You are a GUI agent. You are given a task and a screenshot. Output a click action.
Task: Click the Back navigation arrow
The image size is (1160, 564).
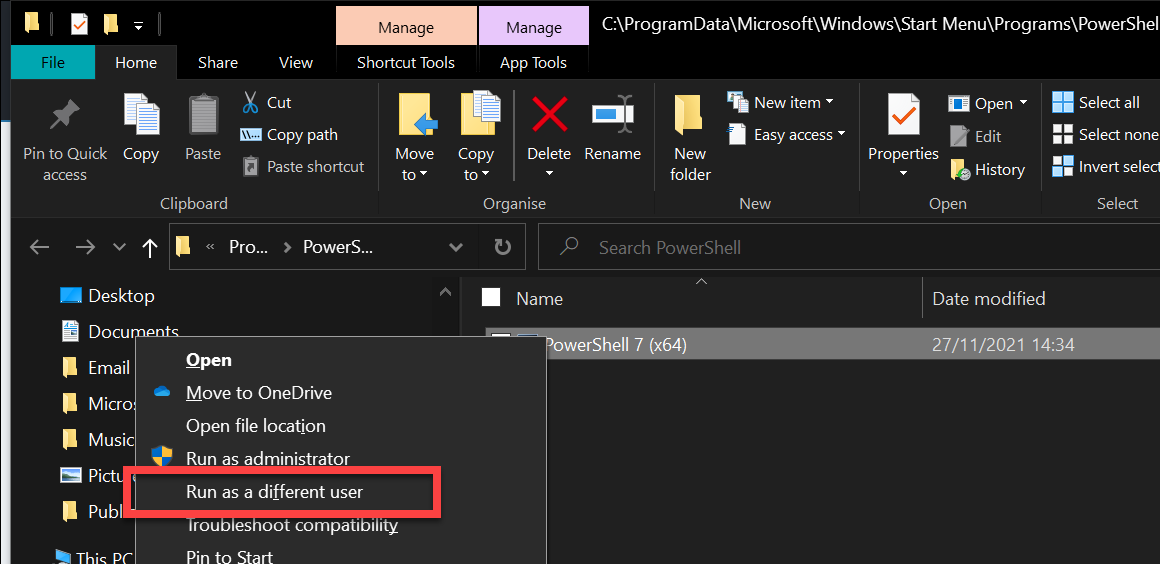tap(39, 246)
